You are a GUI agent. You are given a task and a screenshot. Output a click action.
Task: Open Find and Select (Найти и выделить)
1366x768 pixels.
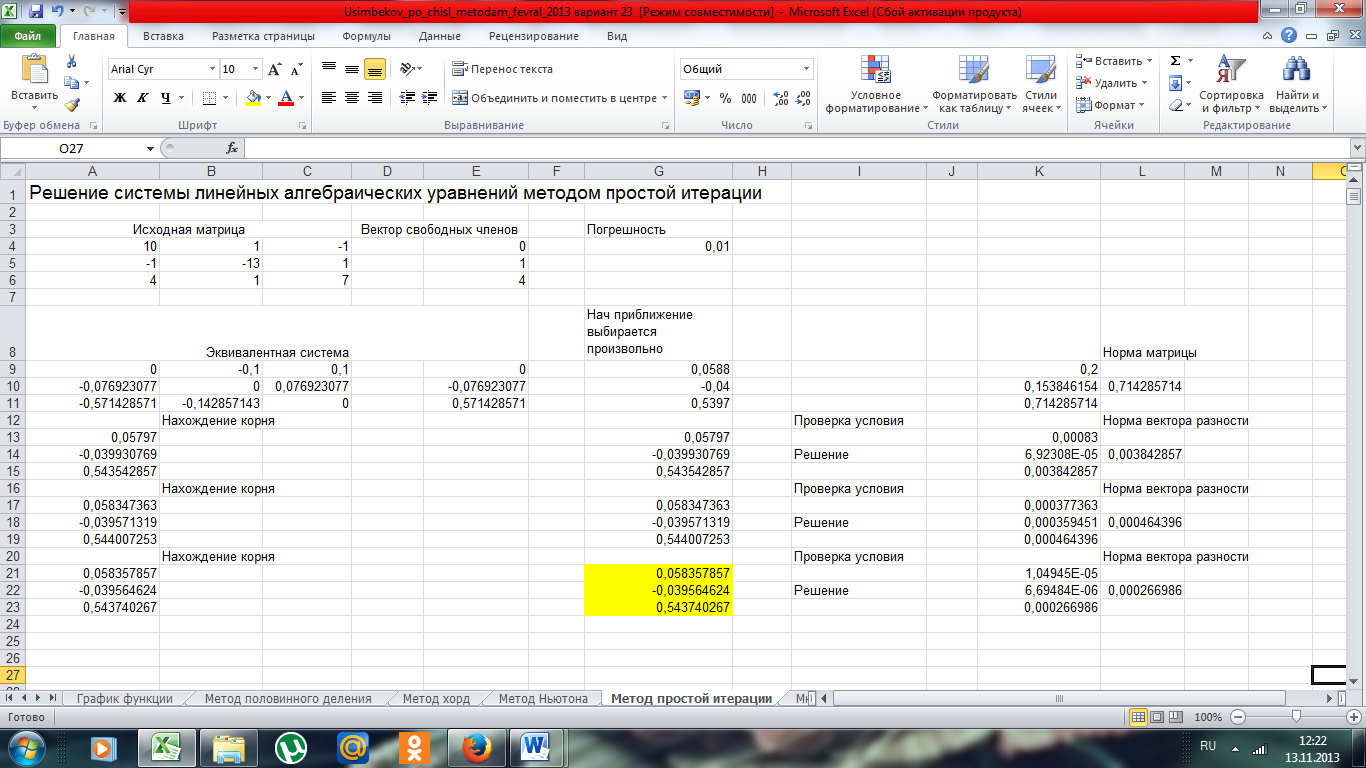[x=1298, y=85]
